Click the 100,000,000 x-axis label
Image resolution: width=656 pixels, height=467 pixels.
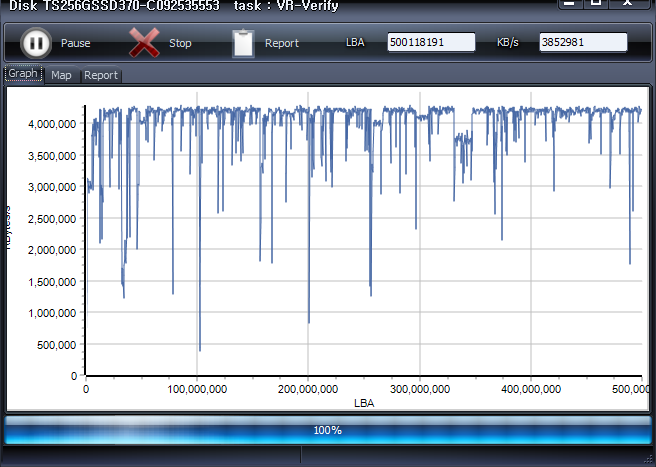pos(197,389)
